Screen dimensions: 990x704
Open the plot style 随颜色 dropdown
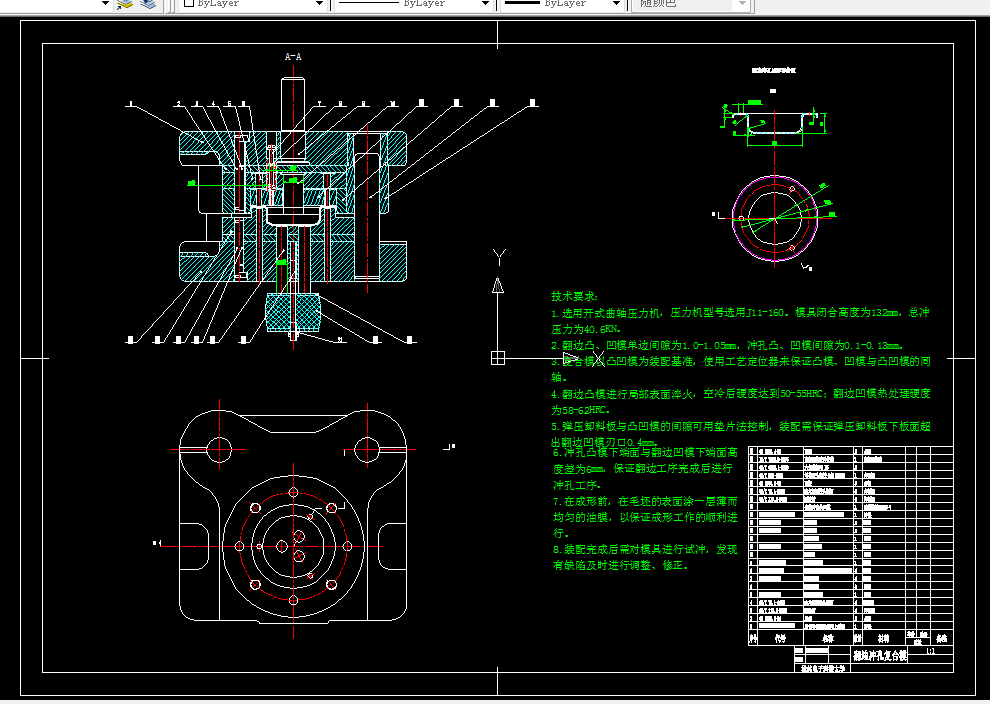click(x=690, y=4)
